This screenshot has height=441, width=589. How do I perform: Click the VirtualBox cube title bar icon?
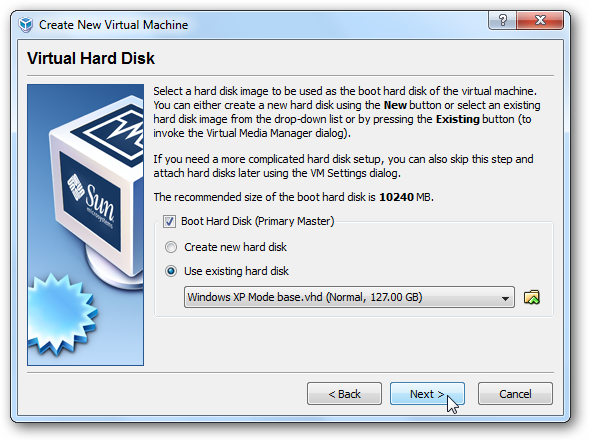tap(26, 25)
